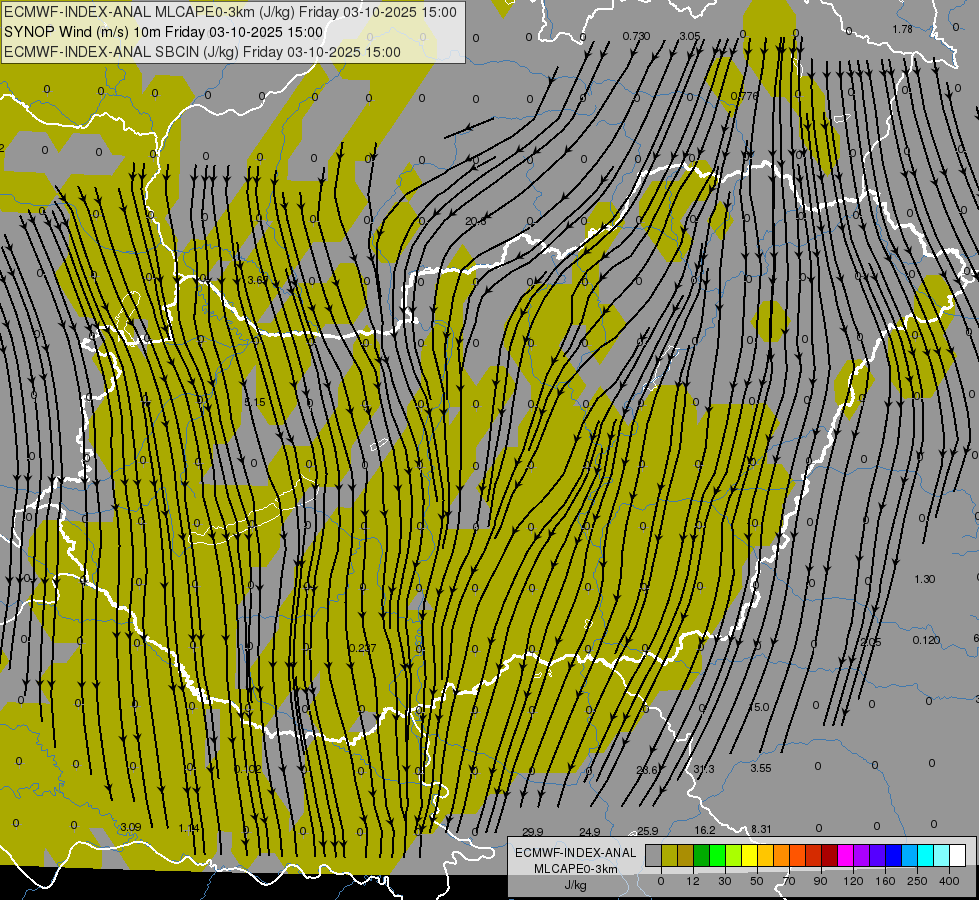Screen dimensions: 979x900
Task: Click the 12 tick label on color scale
Action: [692, 881]
